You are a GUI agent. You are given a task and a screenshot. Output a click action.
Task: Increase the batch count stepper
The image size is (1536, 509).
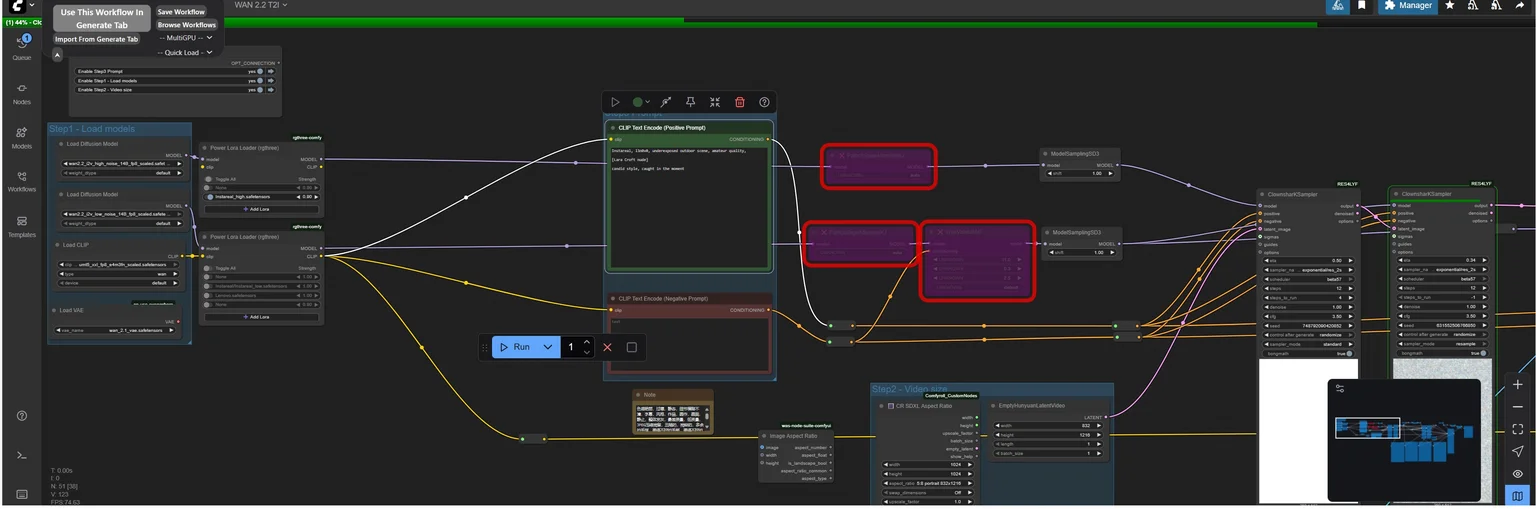click(x=587, y=342)
